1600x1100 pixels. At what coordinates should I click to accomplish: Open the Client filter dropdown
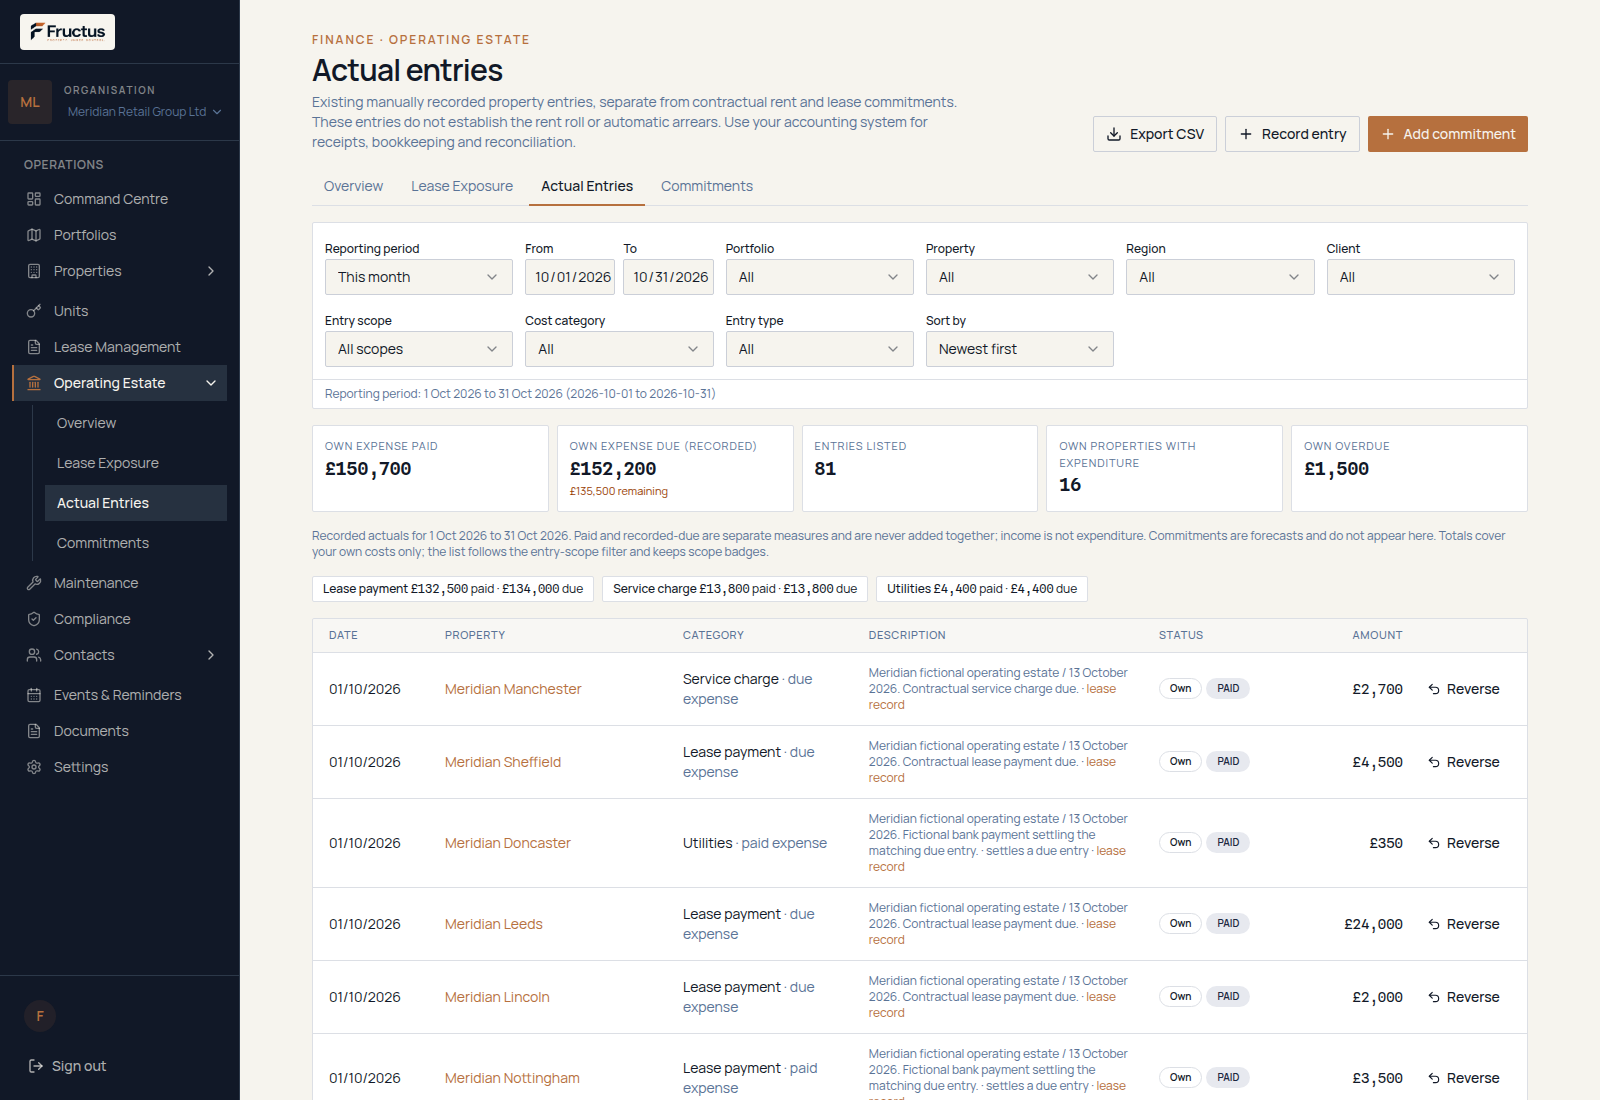tap(1420, 277)
